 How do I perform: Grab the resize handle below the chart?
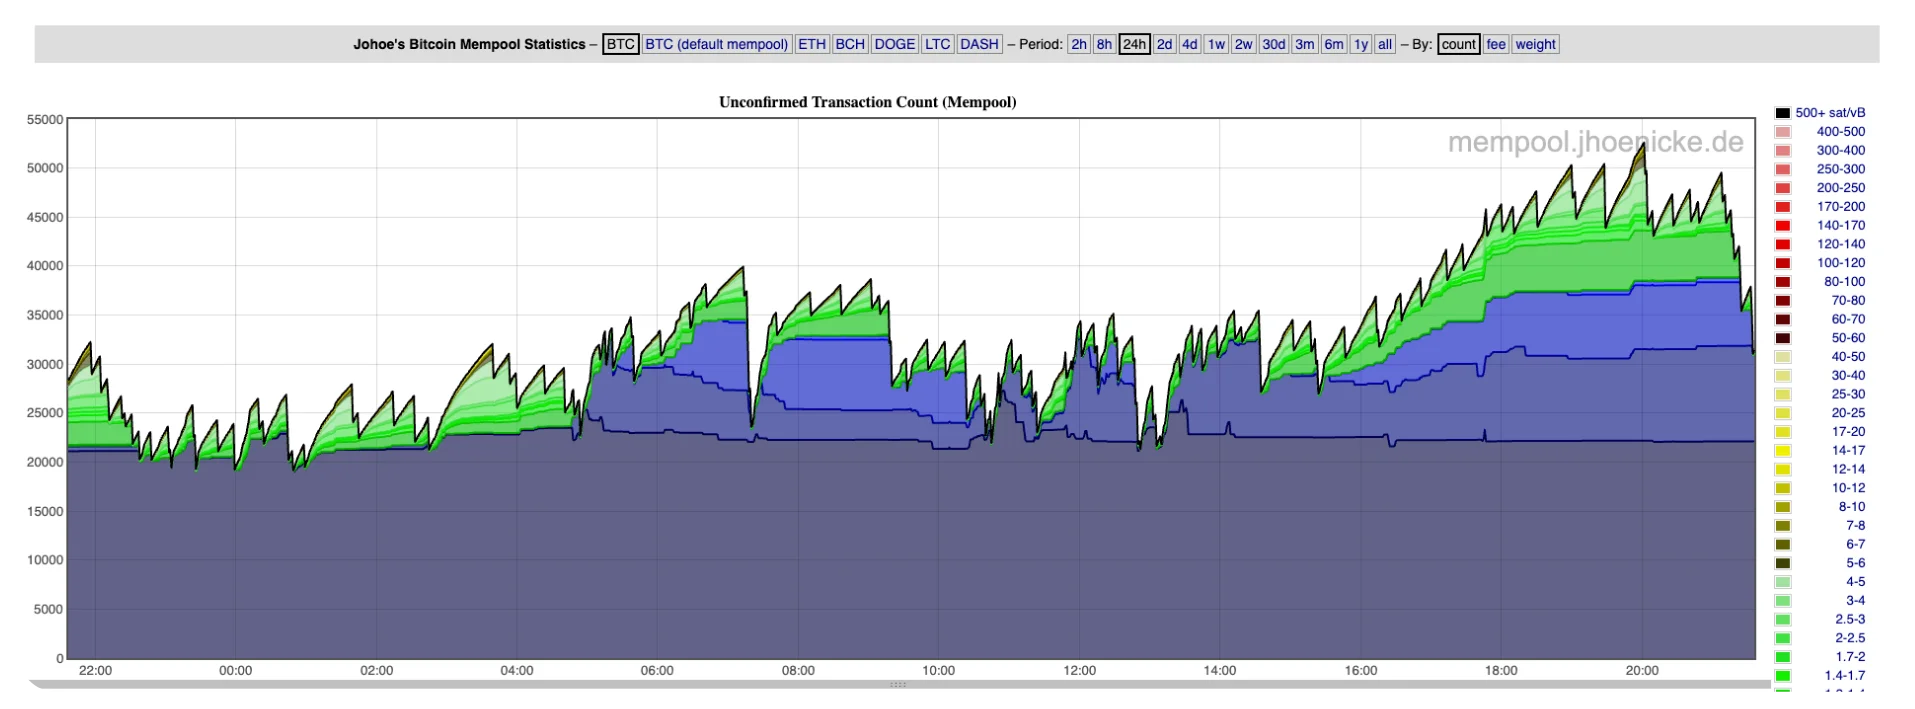pyautogui.click(x=897, y=685)
